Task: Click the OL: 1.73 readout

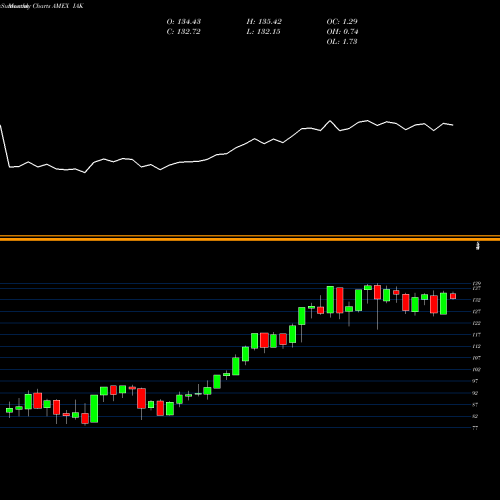Action: pos(342,42)
